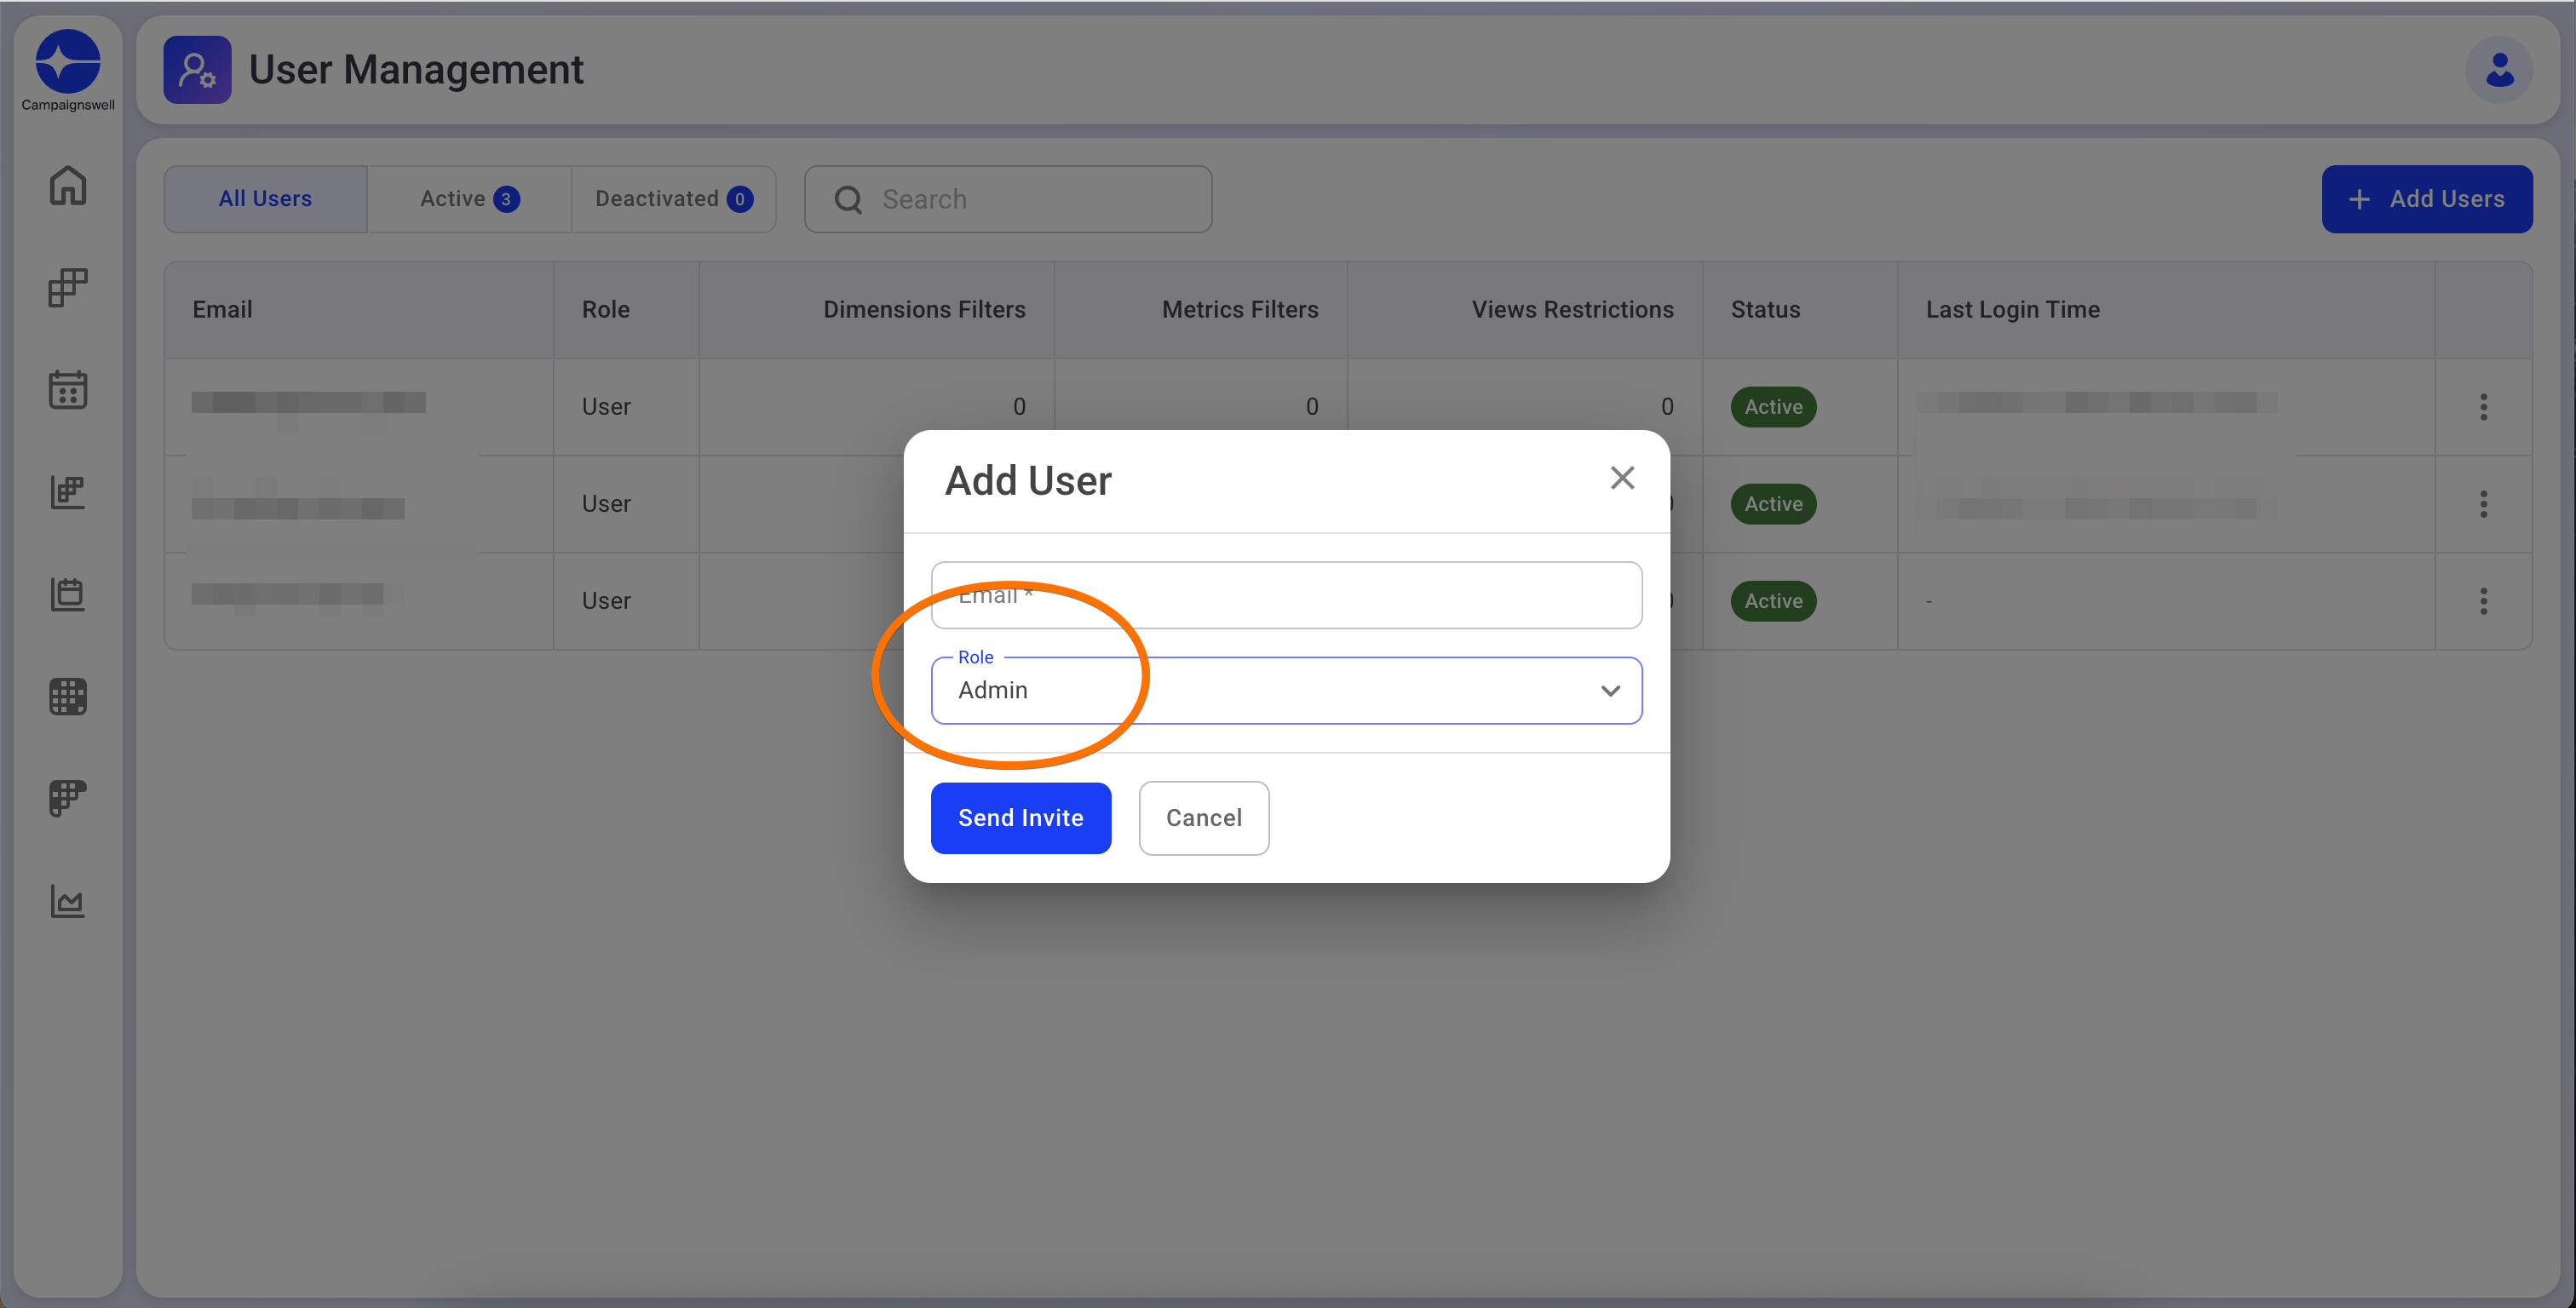
Task: Select the Active users tab
Action: tap(469, 199)
